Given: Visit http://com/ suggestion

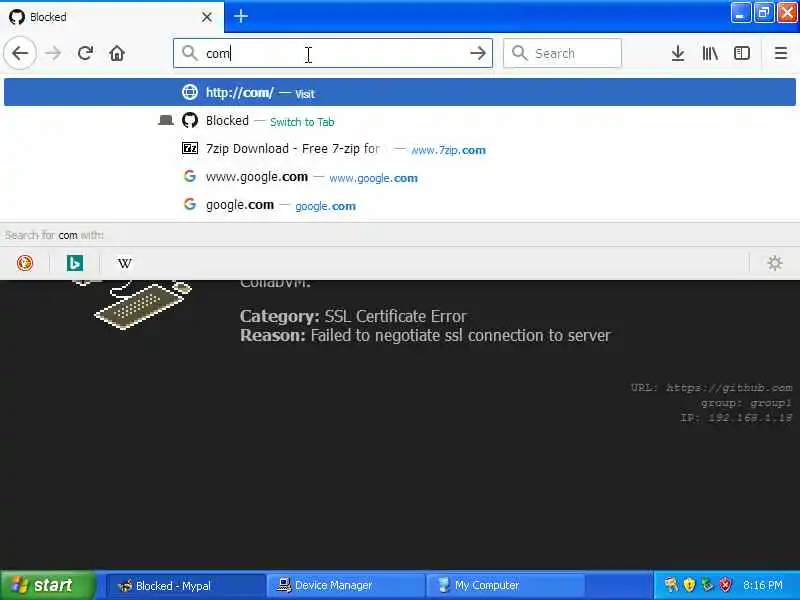Looking at the screenshot, I should pos(400,92).
